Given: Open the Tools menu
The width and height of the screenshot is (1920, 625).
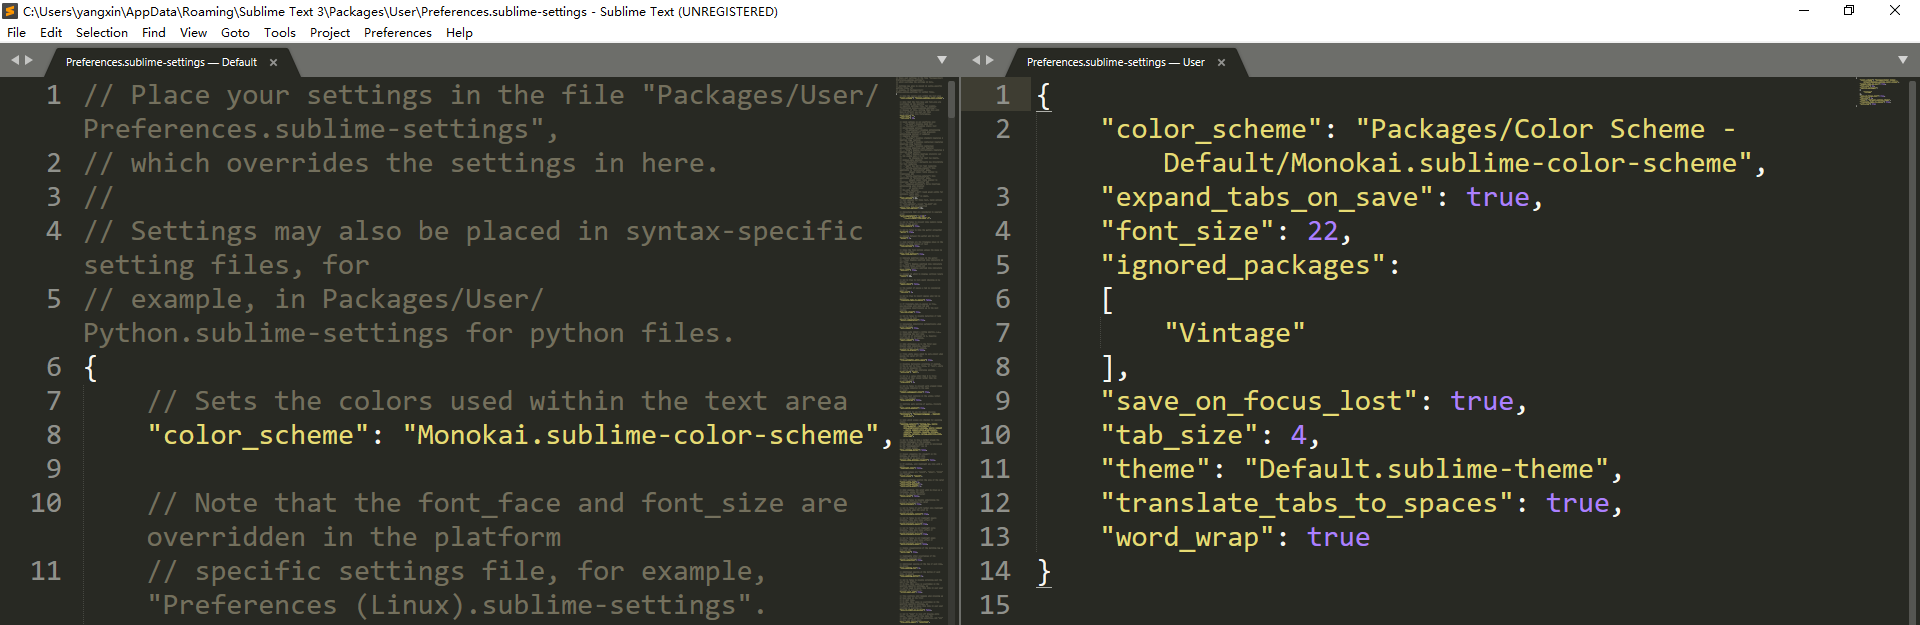Looking at the screenshot, I should pos(279,33).
